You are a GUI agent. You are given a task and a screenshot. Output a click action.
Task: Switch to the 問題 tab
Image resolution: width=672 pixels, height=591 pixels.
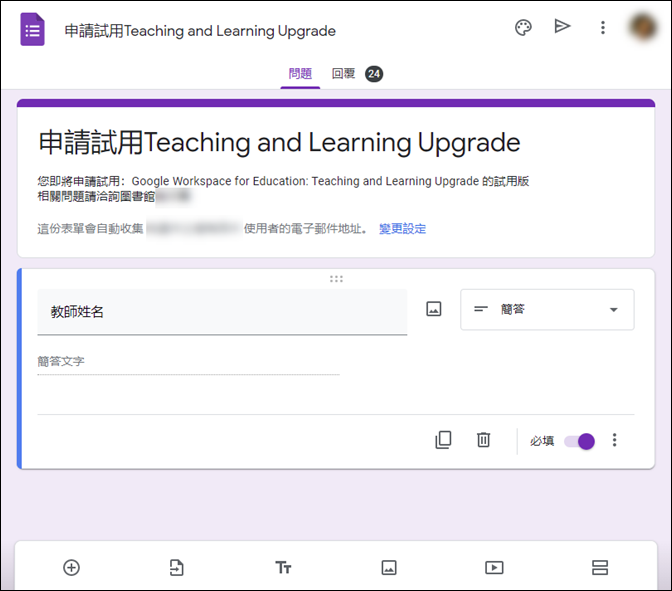point(300,74)
